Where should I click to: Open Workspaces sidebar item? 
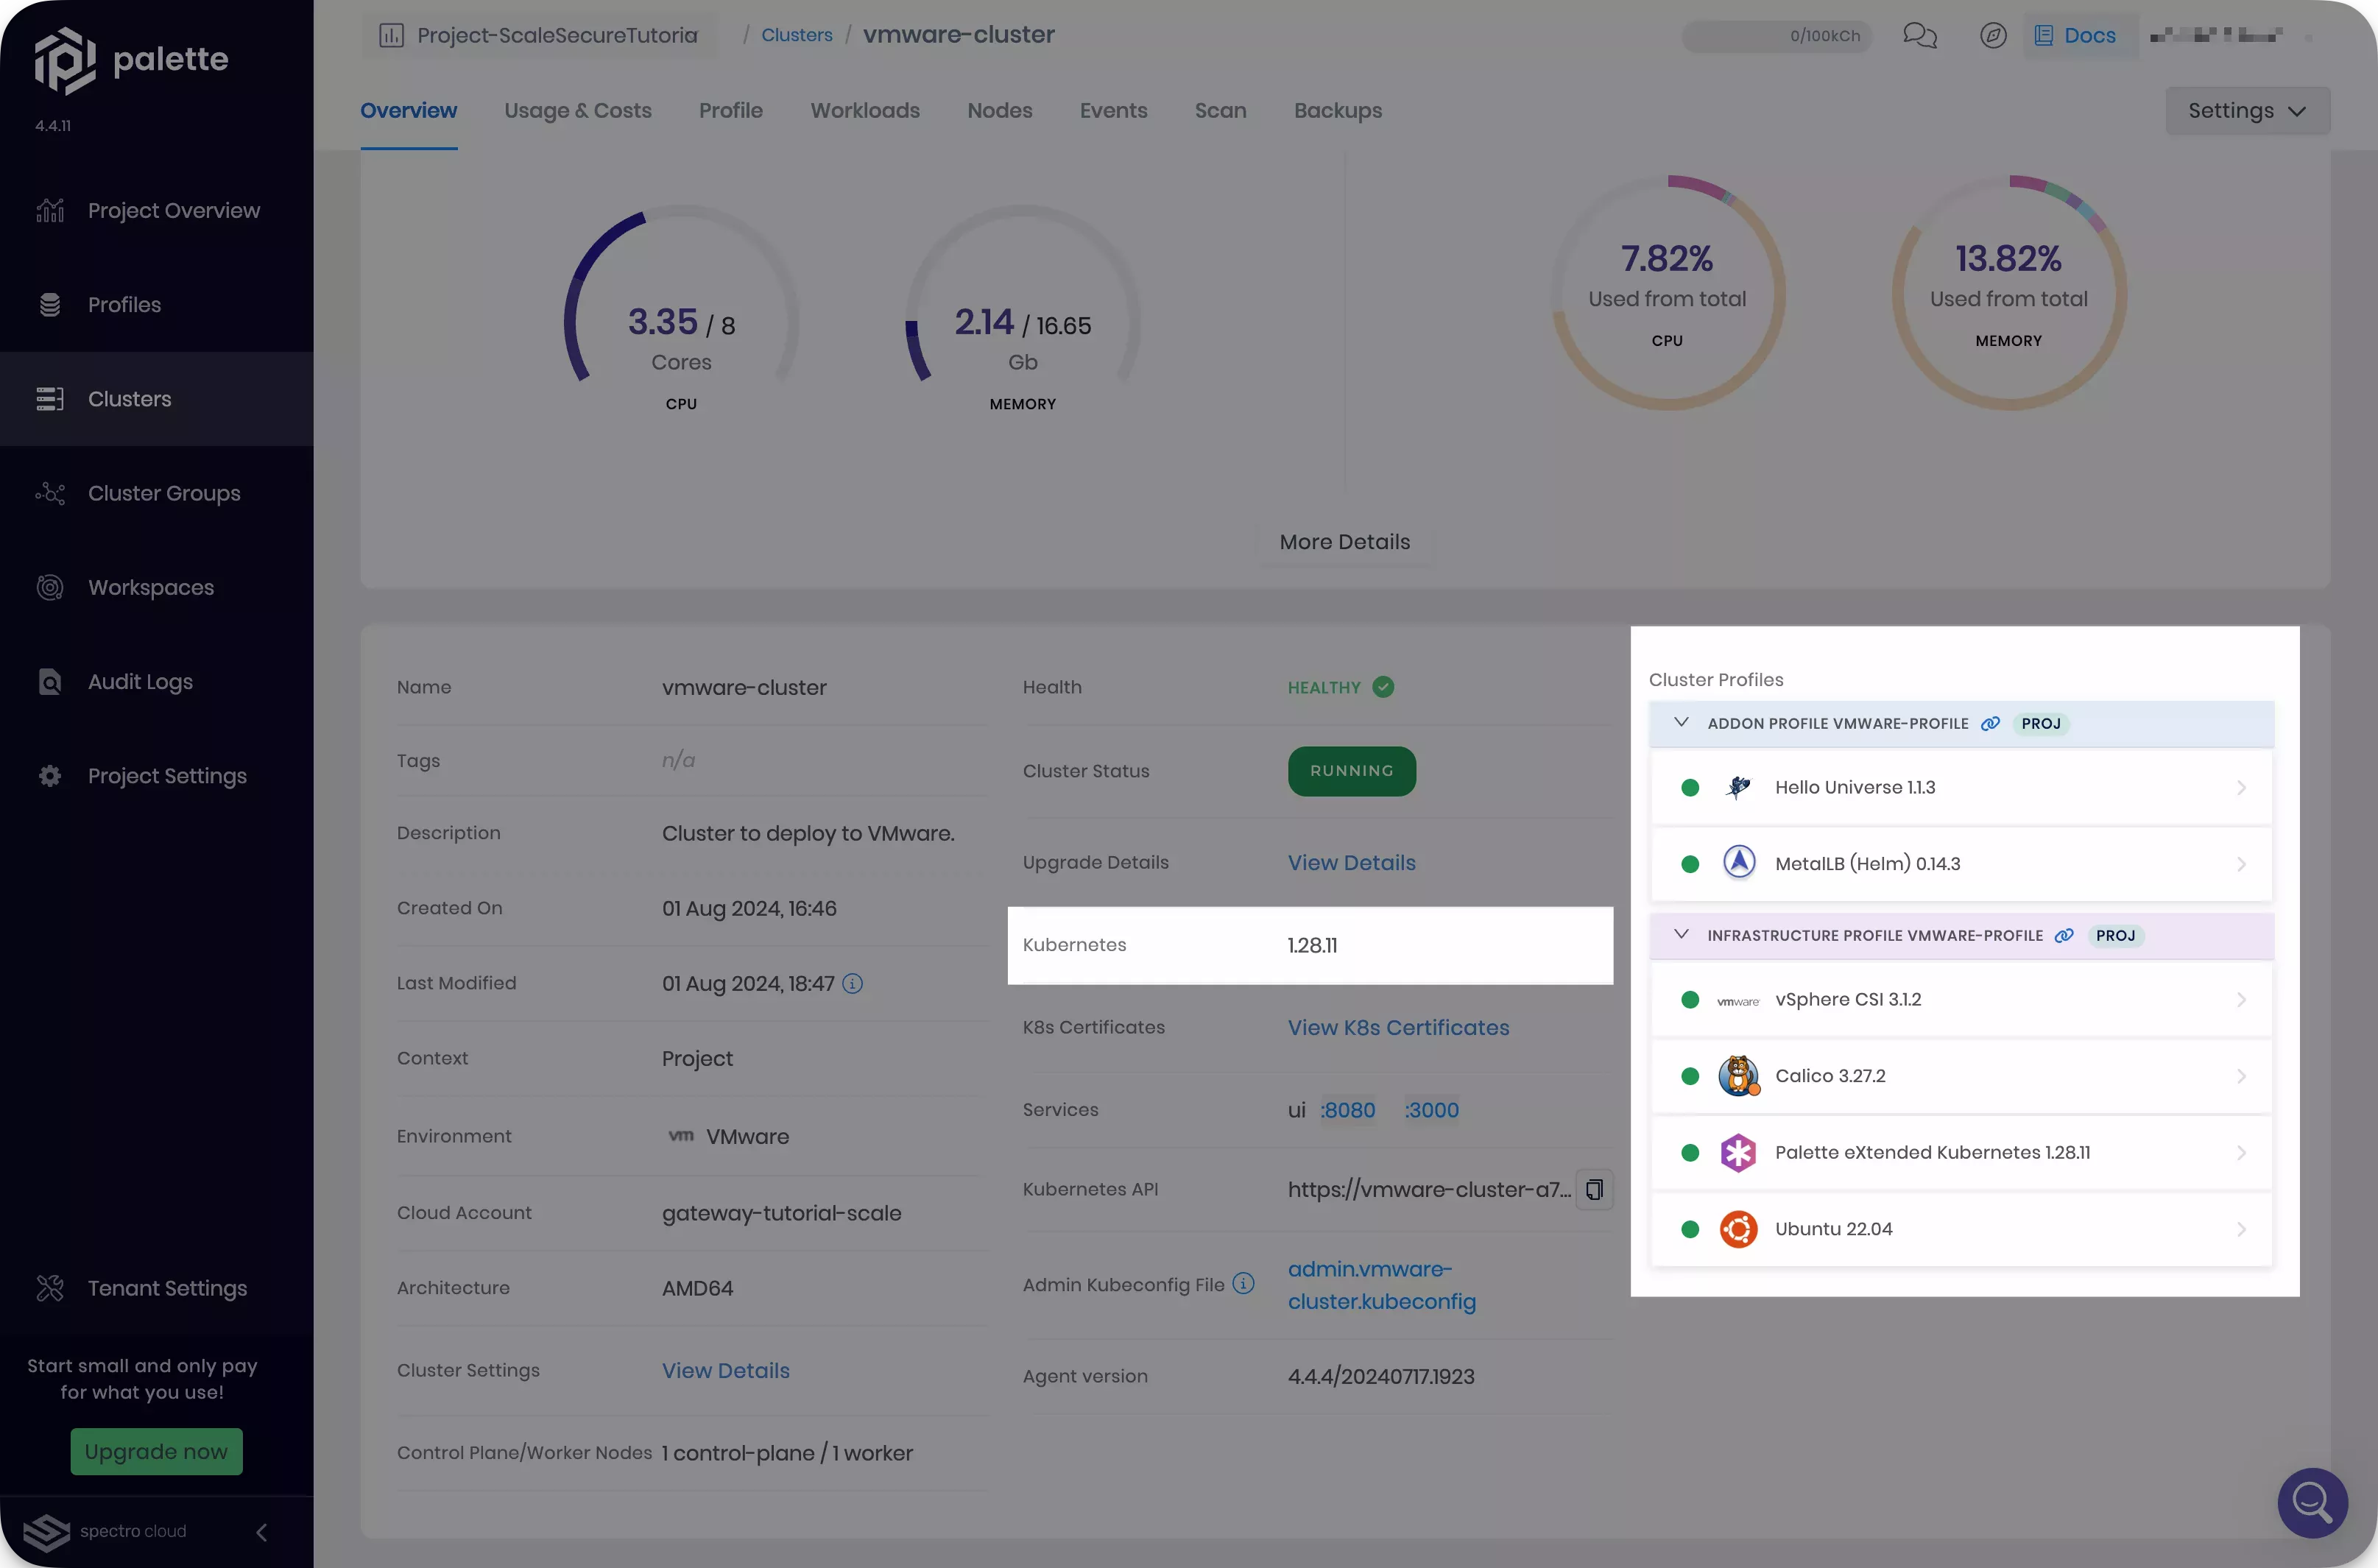156,587
